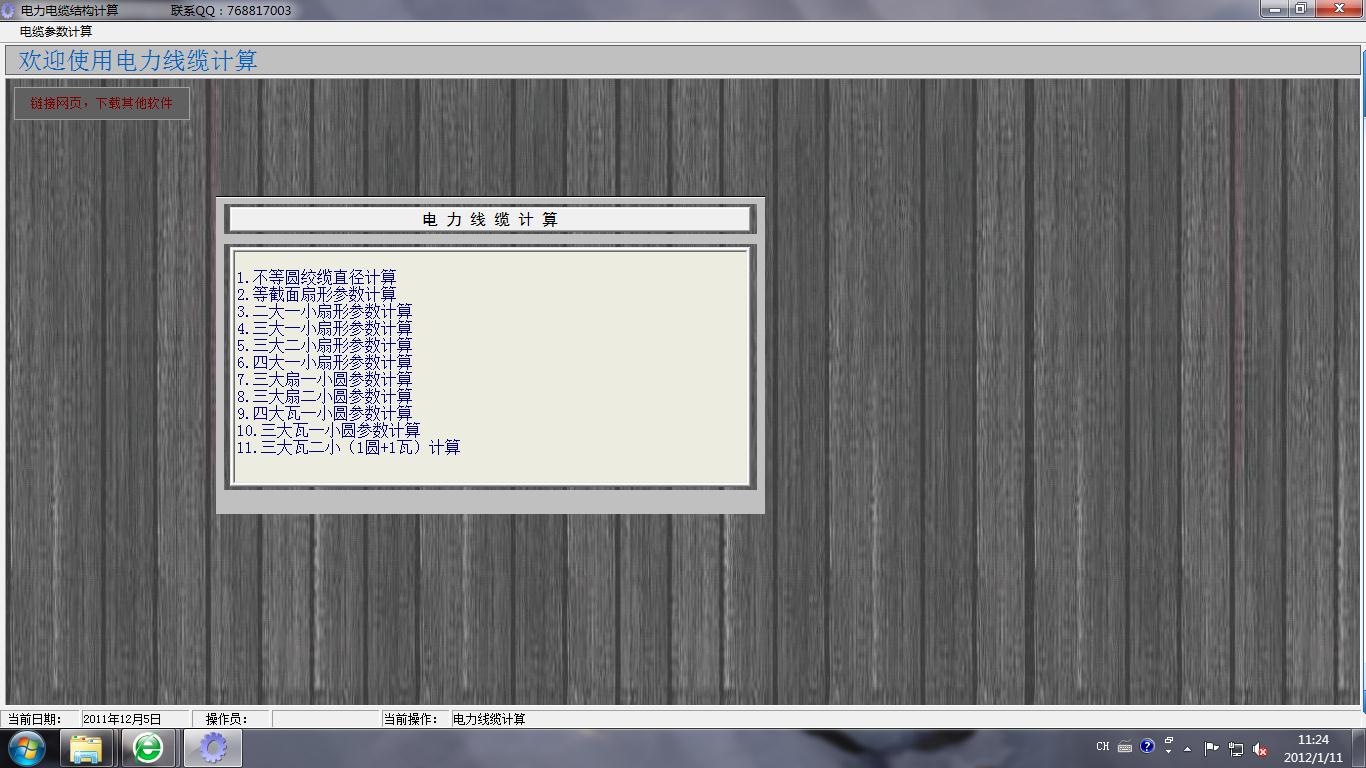Click the soft keyboard icon in language bar
Viewport: 1366px width, 768px height.
pyautogui.click(x=1125, y=746)
